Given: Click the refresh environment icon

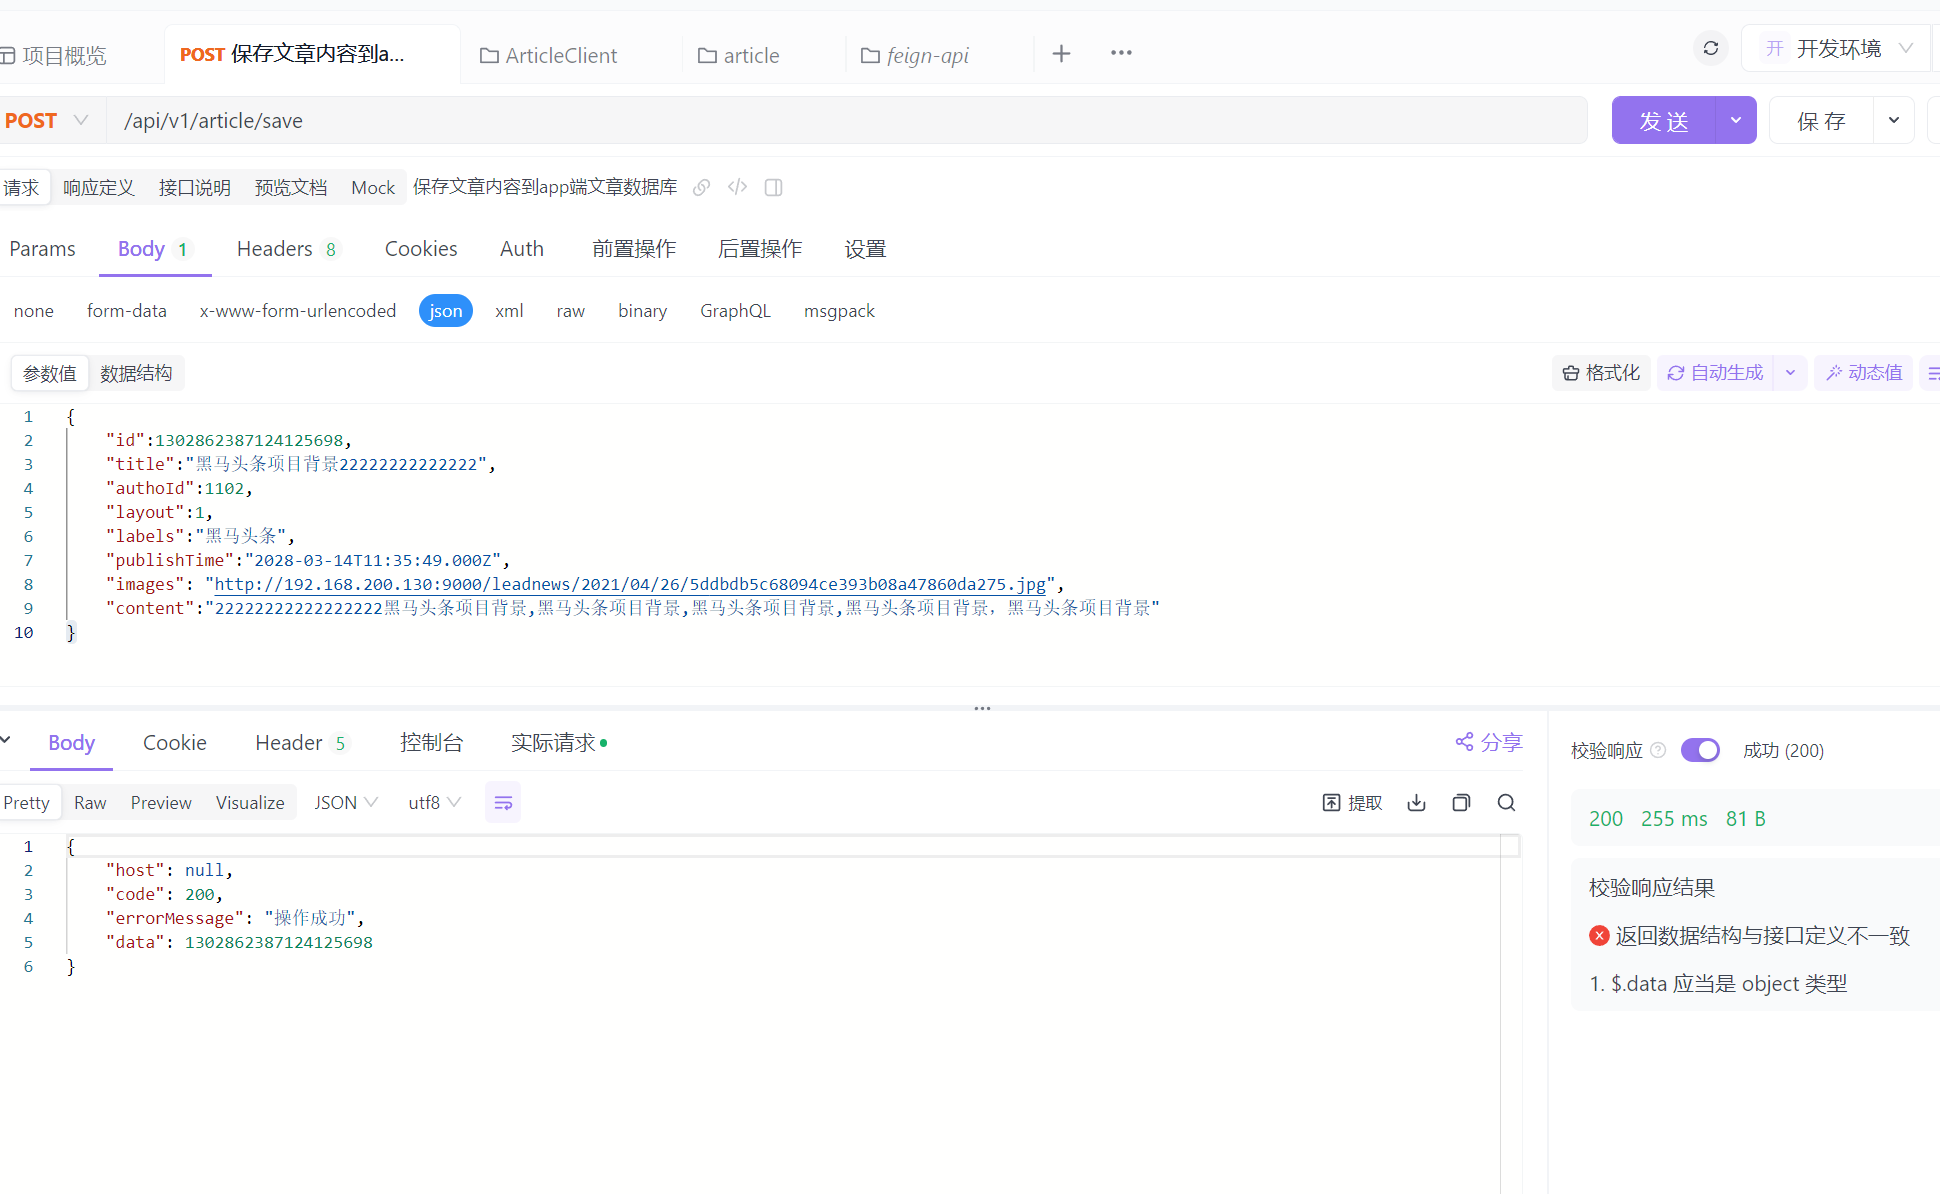Looking at the screenshot, I should coord(1711,49).
